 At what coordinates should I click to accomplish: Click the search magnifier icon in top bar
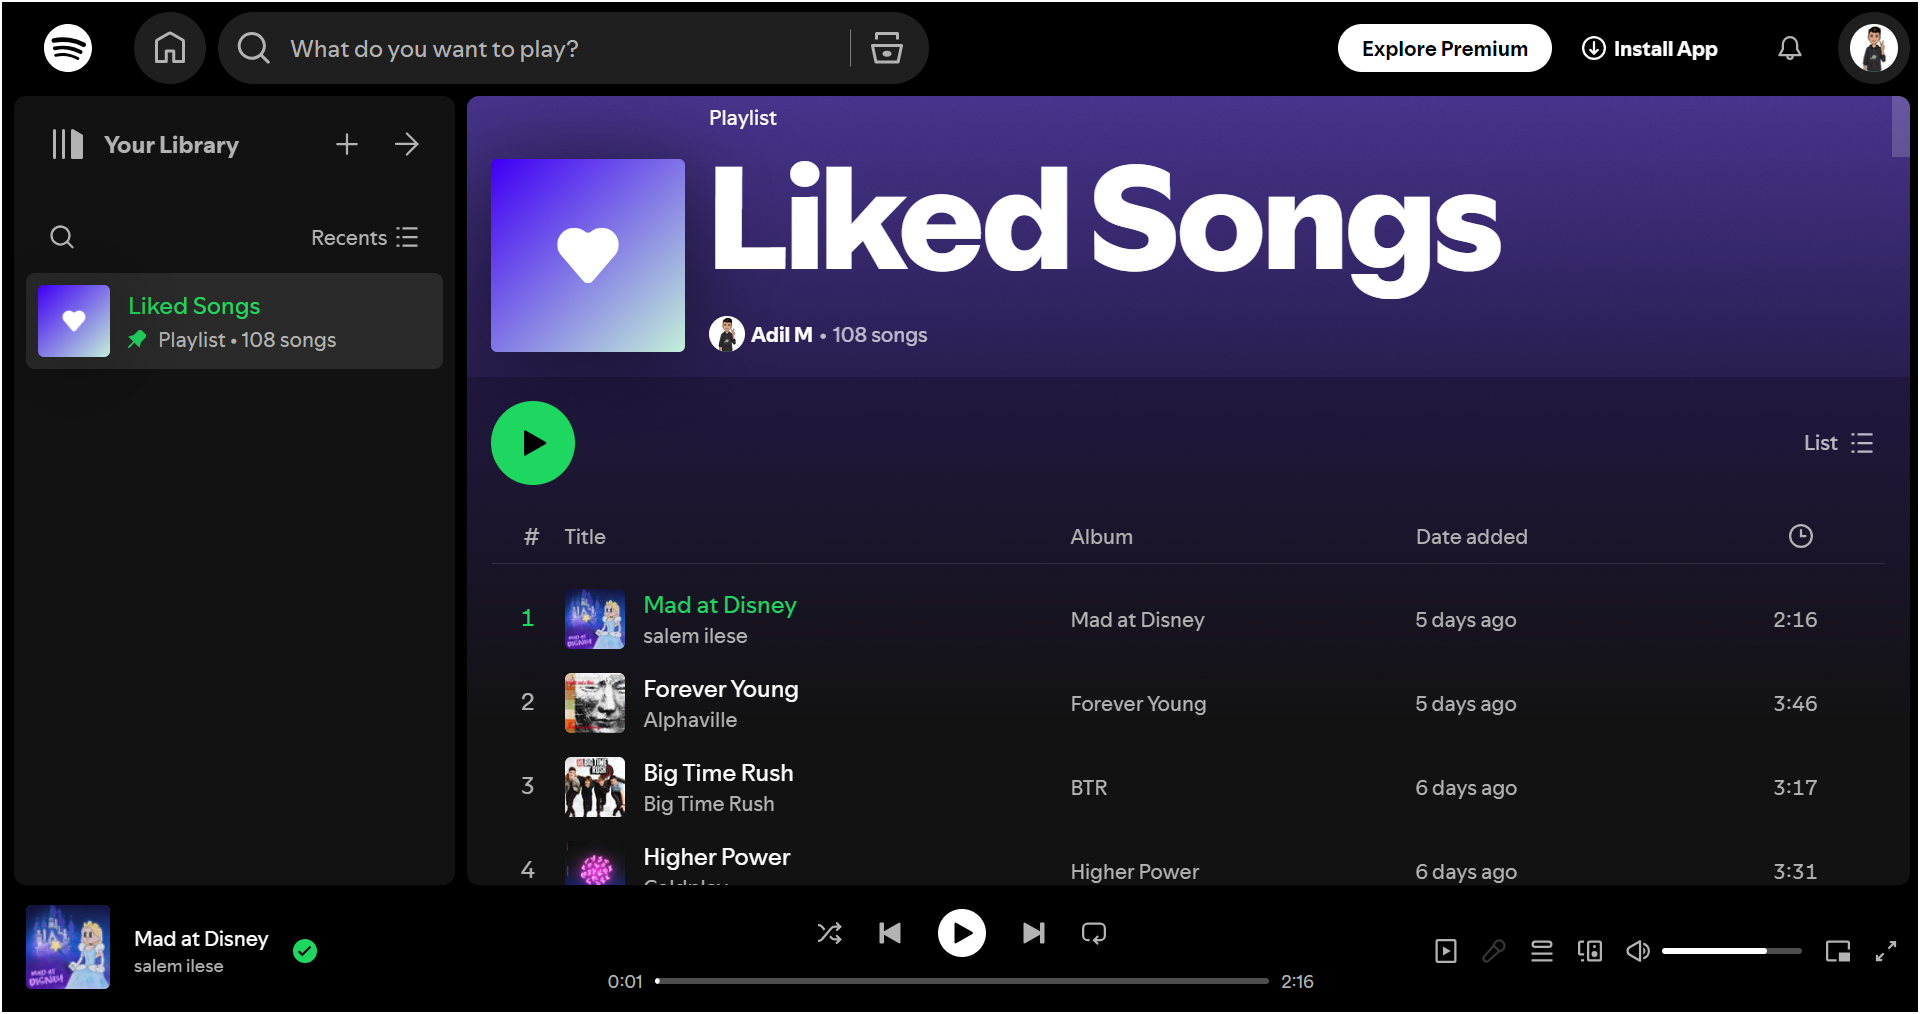[254, 48]
